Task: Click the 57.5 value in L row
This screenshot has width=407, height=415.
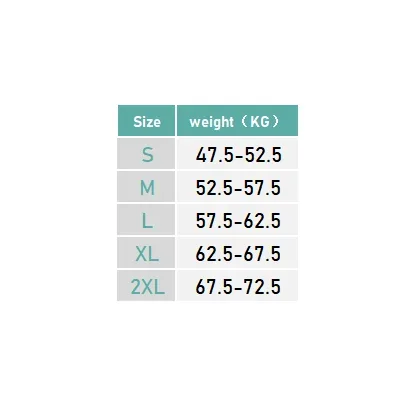Action: pyautogui.click(x=214, y=221)
